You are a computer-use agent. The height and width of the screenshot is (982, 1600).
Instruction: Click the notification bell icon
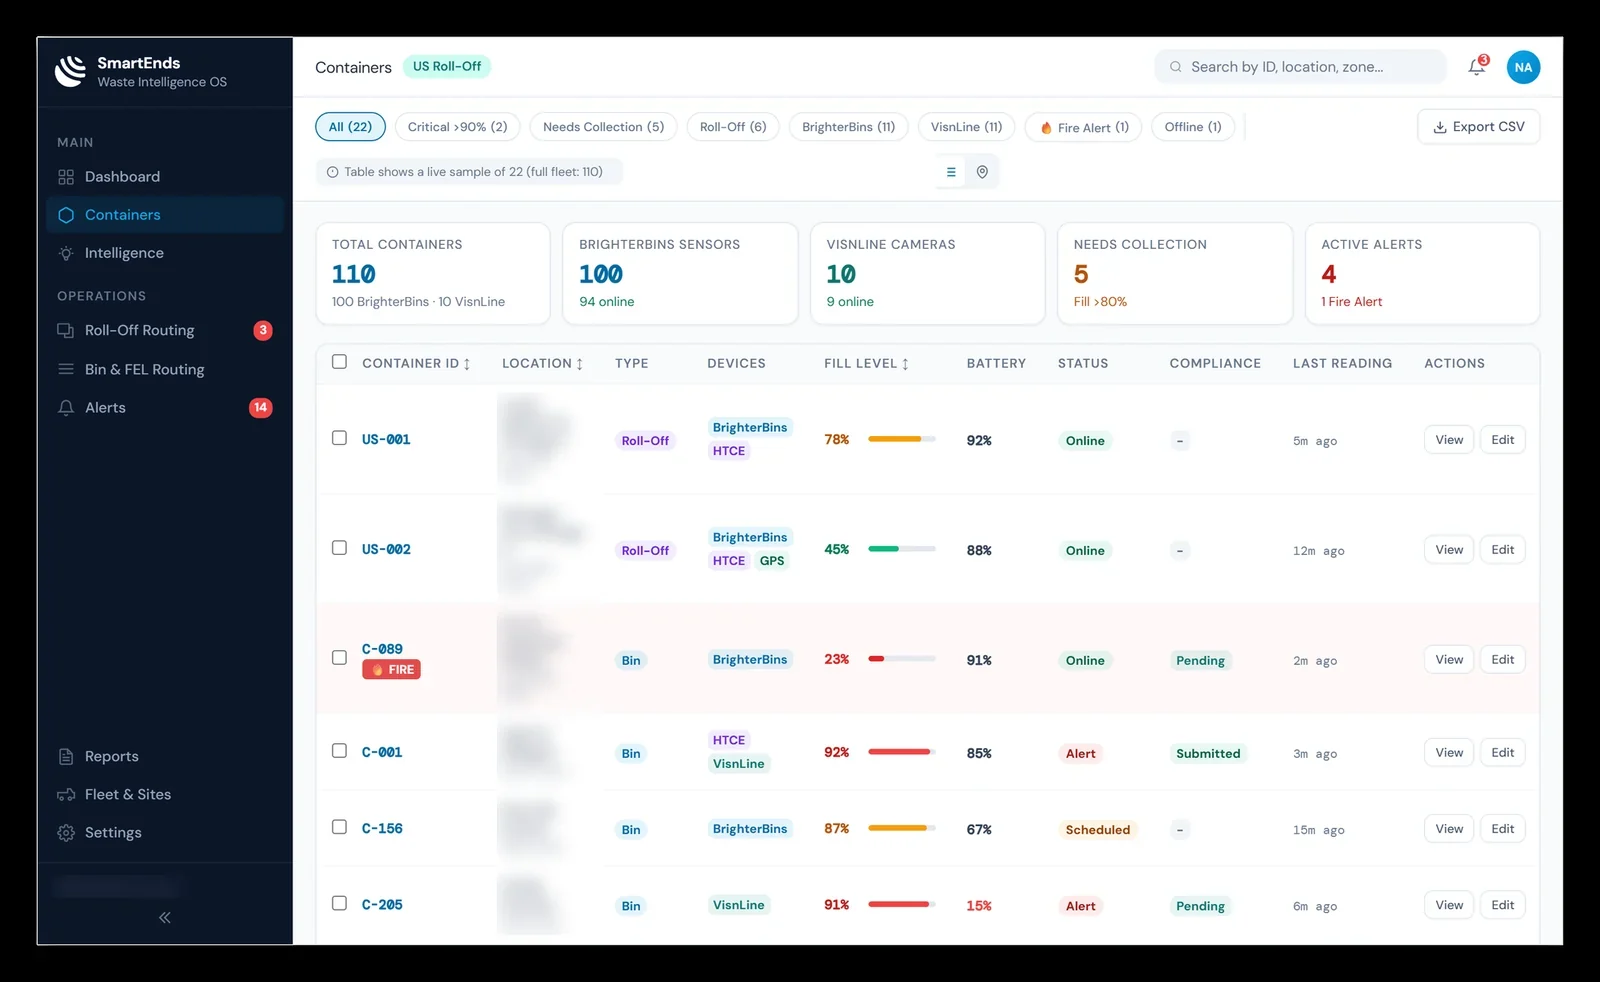tap(1476, 67)
